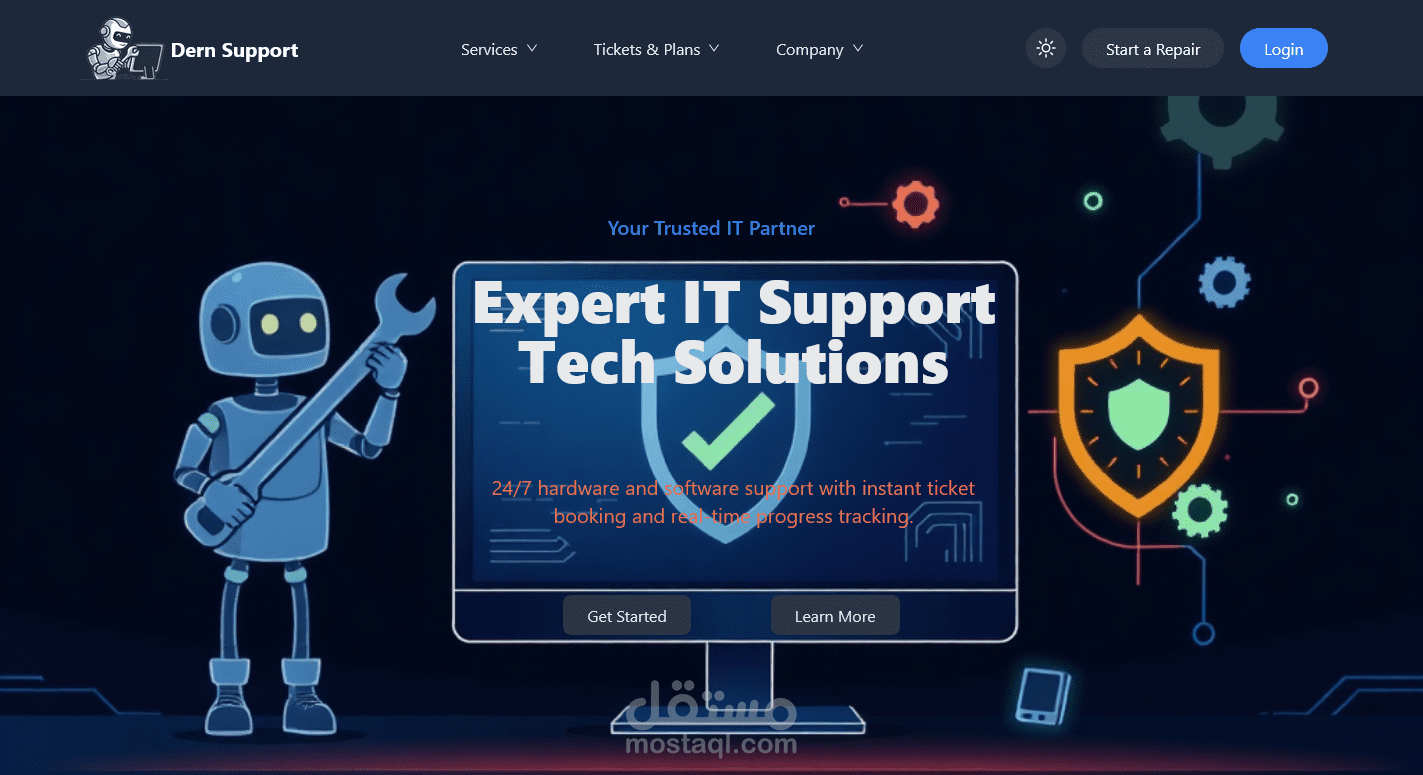Screen dimensions: 1423x775
Task: Click the Learn More button
Action: click(x=835, y=615)
